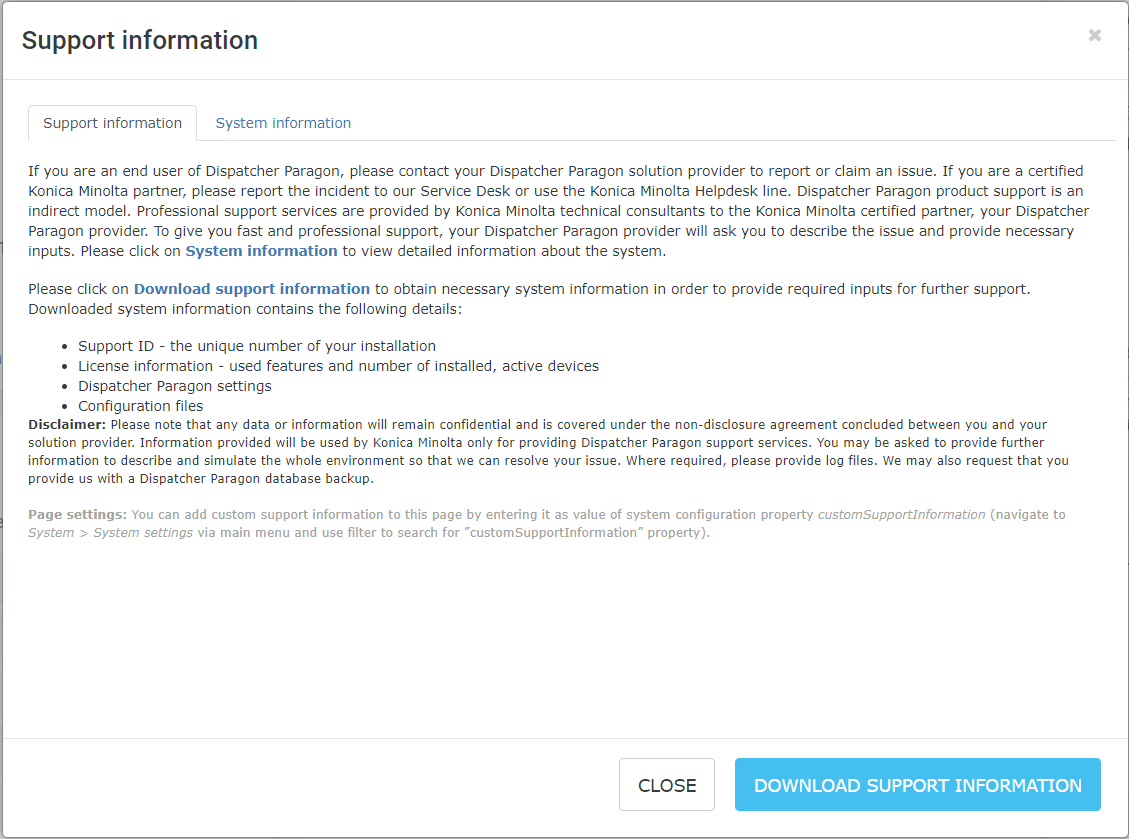This screenshot has height=839, width=1129.
Task: Click the italic 'System > System settings' text
Action: tap(110, 533)
